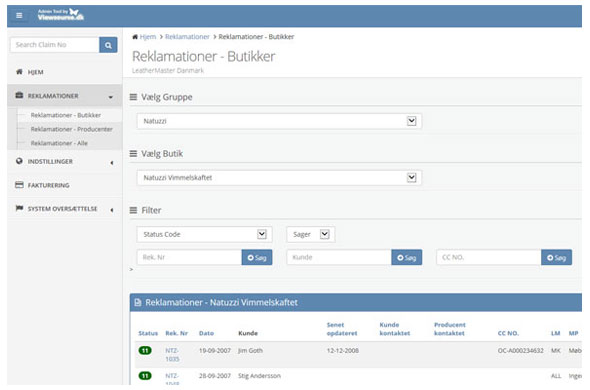Click the search magnifier button
This screenshot has height=390, width=590.
[108, 45]
